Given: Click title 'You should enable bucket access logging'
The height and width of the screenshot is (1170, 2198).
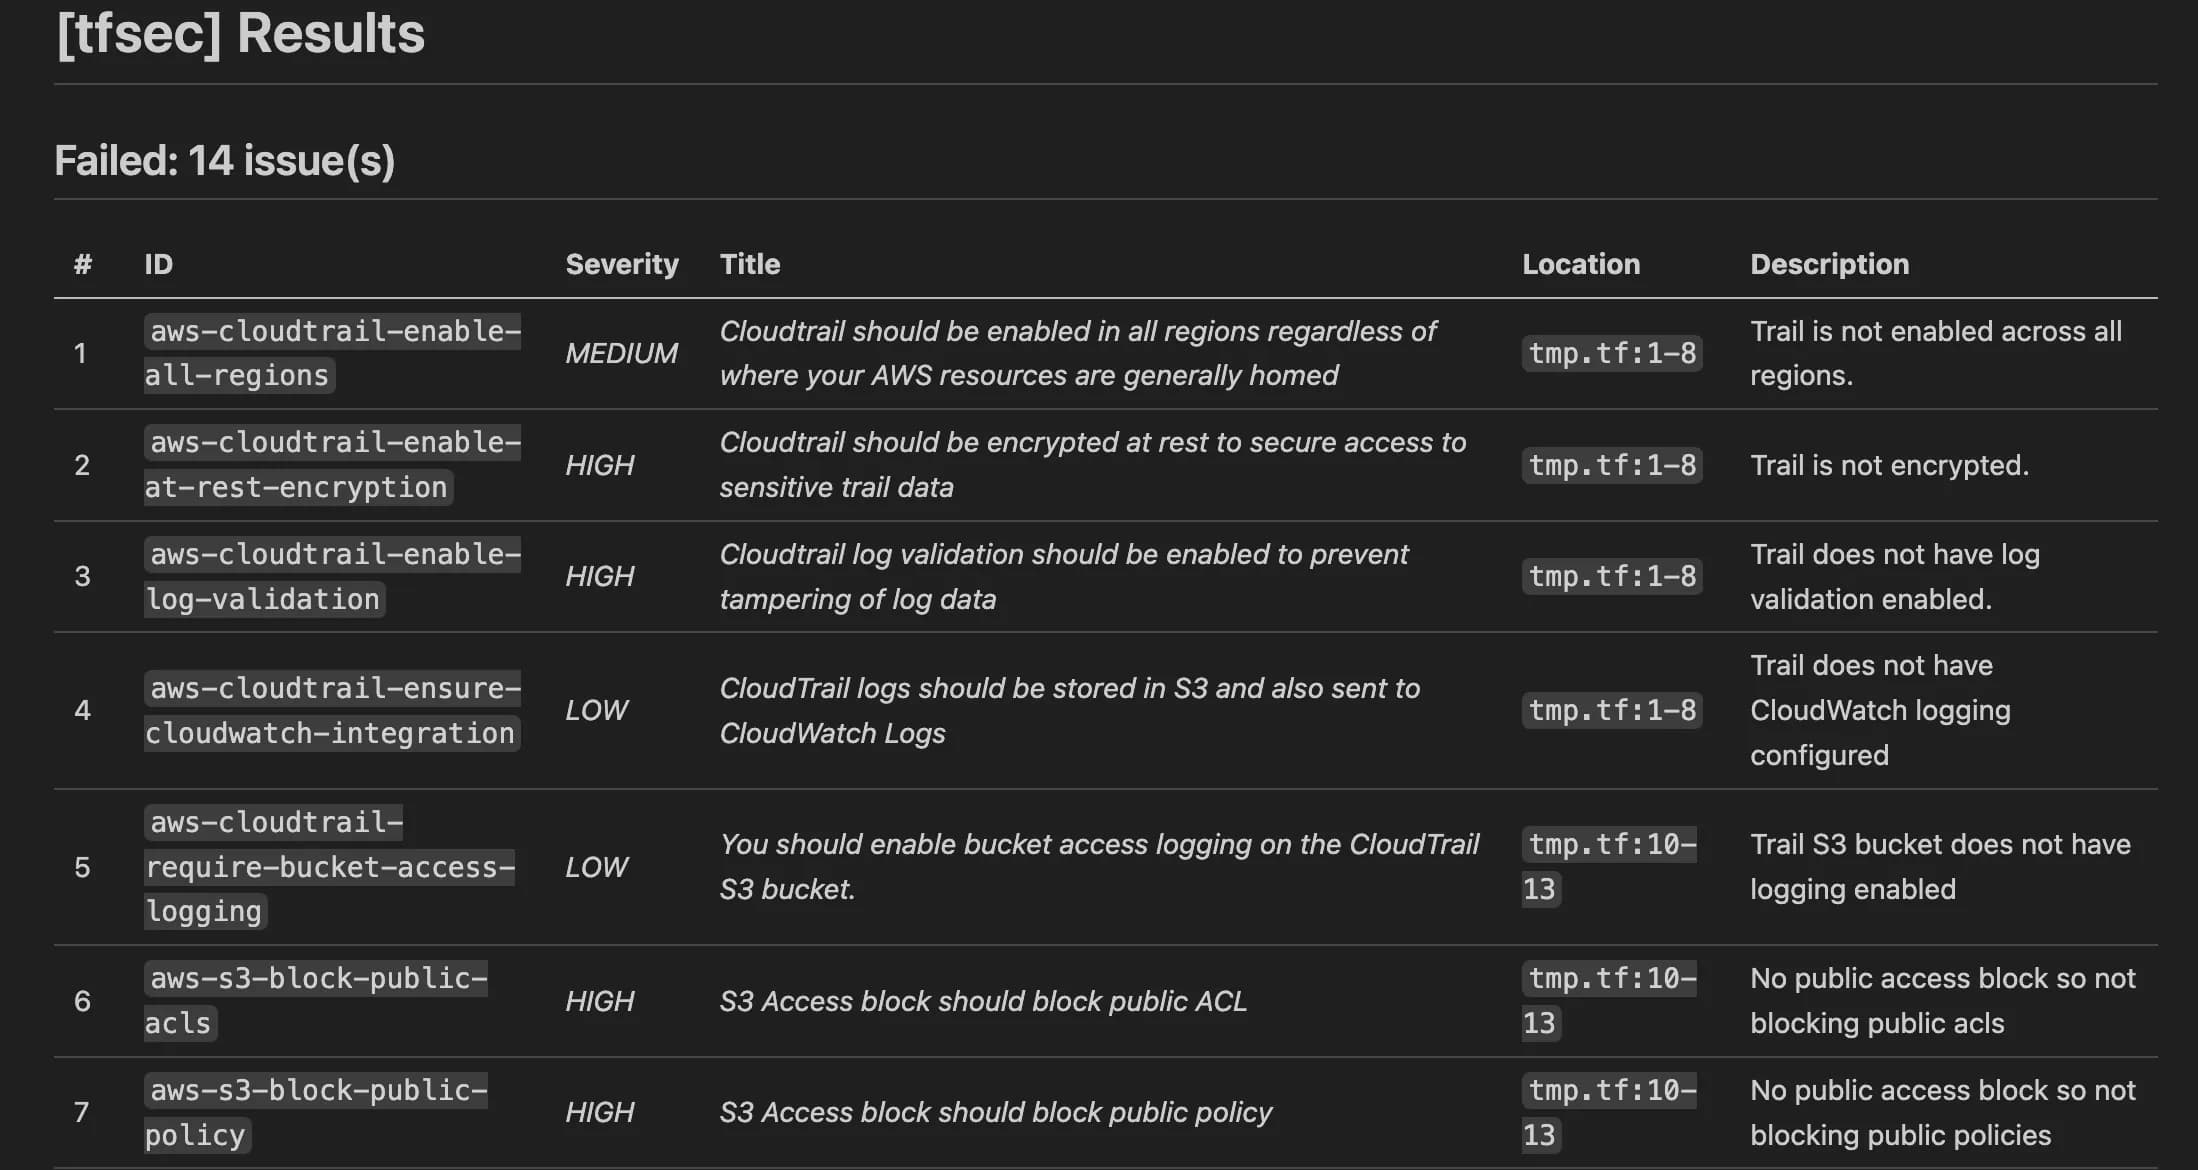Looking at the screenshot, I should pos(1099,867).
